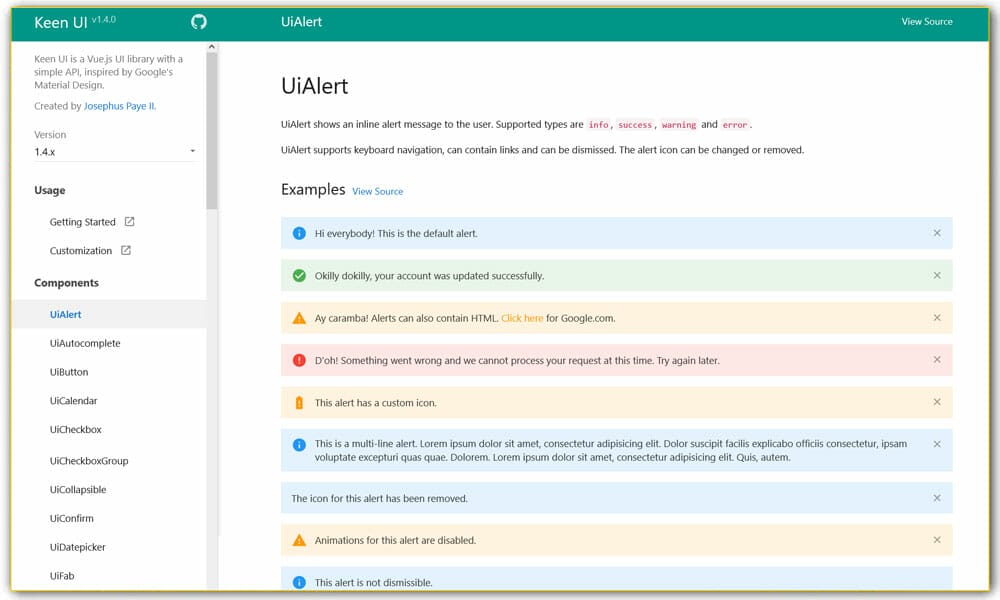Image resolution: width=1000 pixels, height=600 pixels.
Task: Click the external link icon beside Customization
Action: pyautogui.click(x=125, y=250)
